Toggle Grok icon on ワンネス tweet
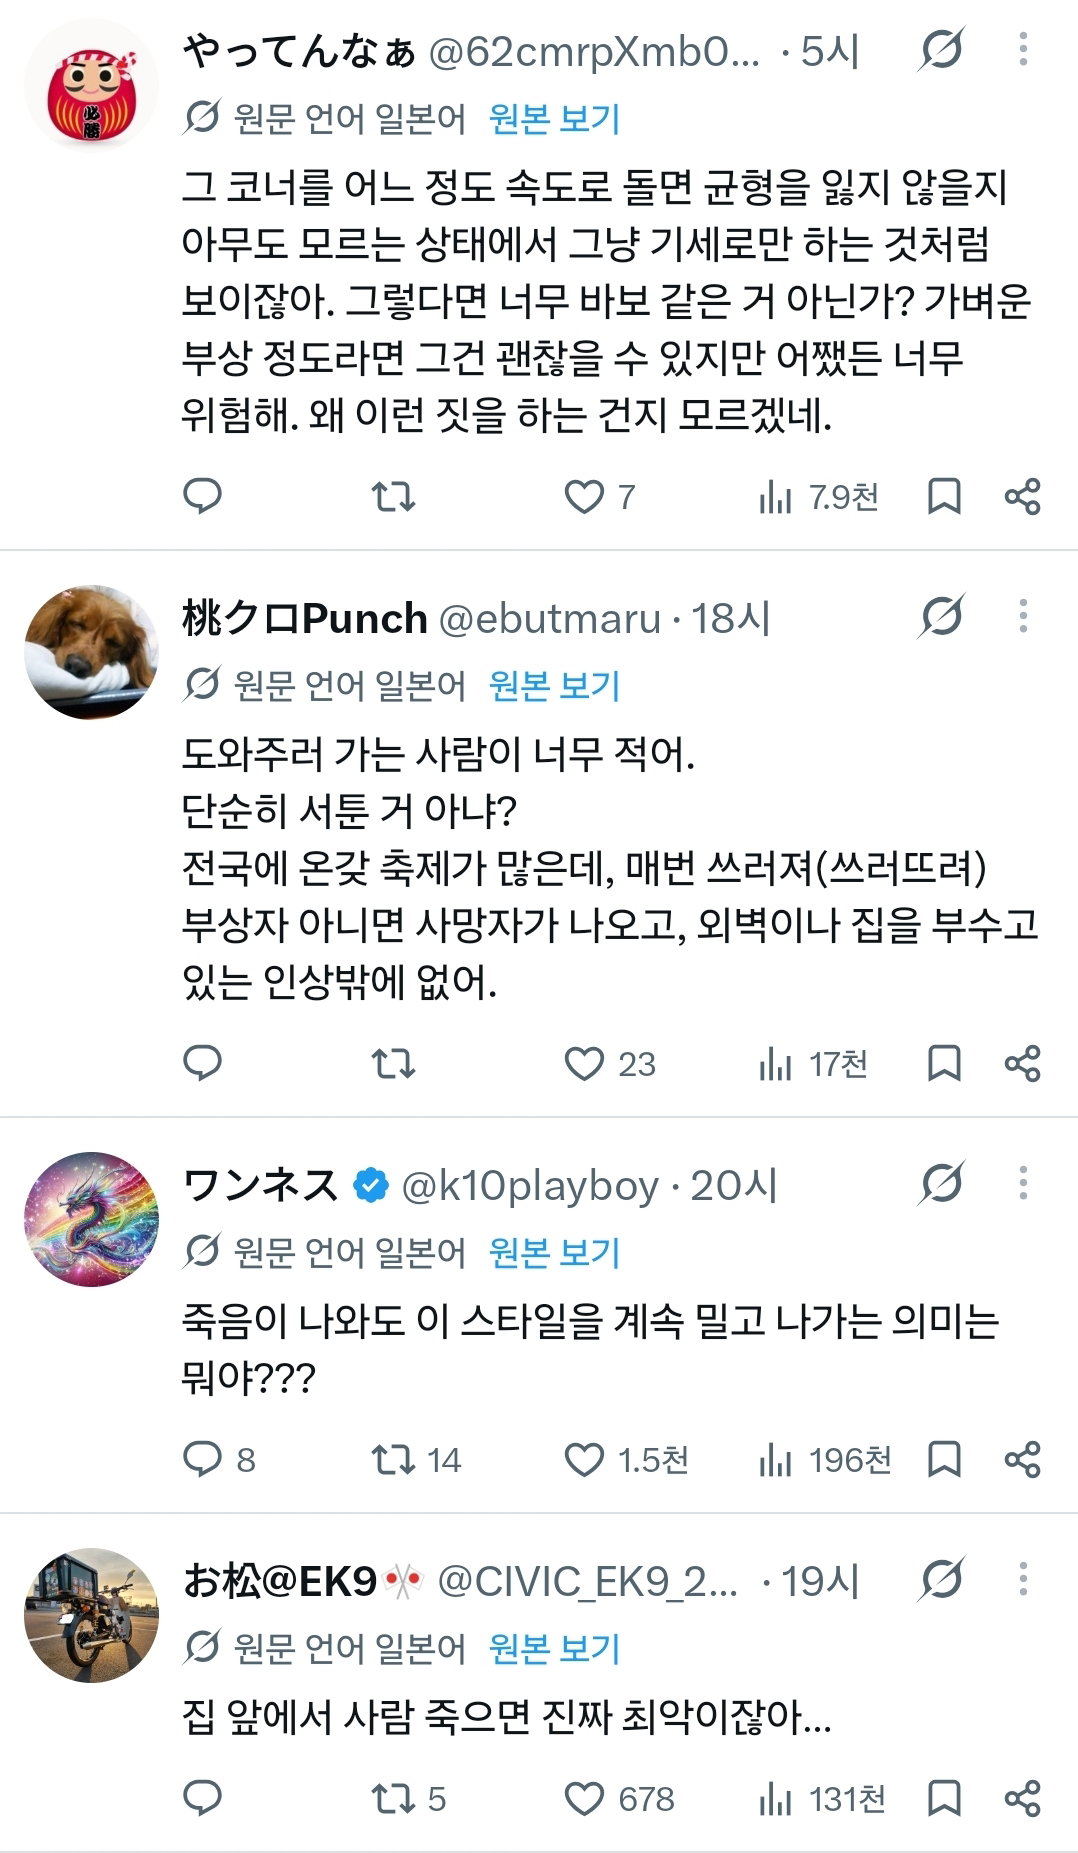Image resolution: width=1078 pixels, height=1853 pixels. tap(941, 1184)
